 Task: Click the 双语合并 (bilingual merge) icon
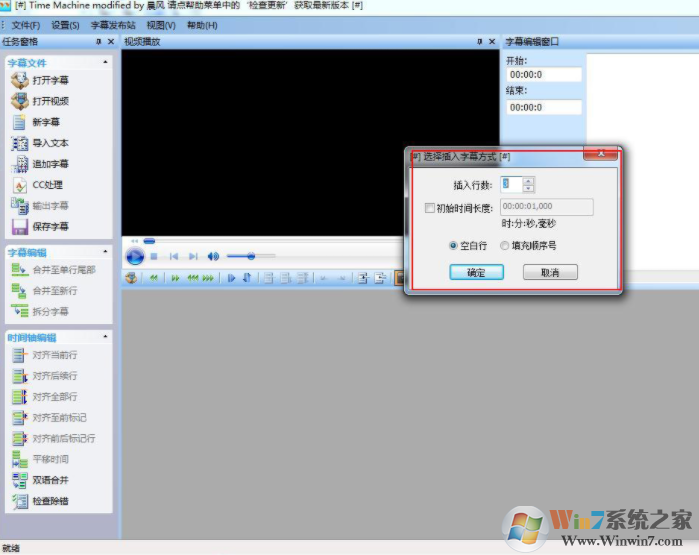20,480
